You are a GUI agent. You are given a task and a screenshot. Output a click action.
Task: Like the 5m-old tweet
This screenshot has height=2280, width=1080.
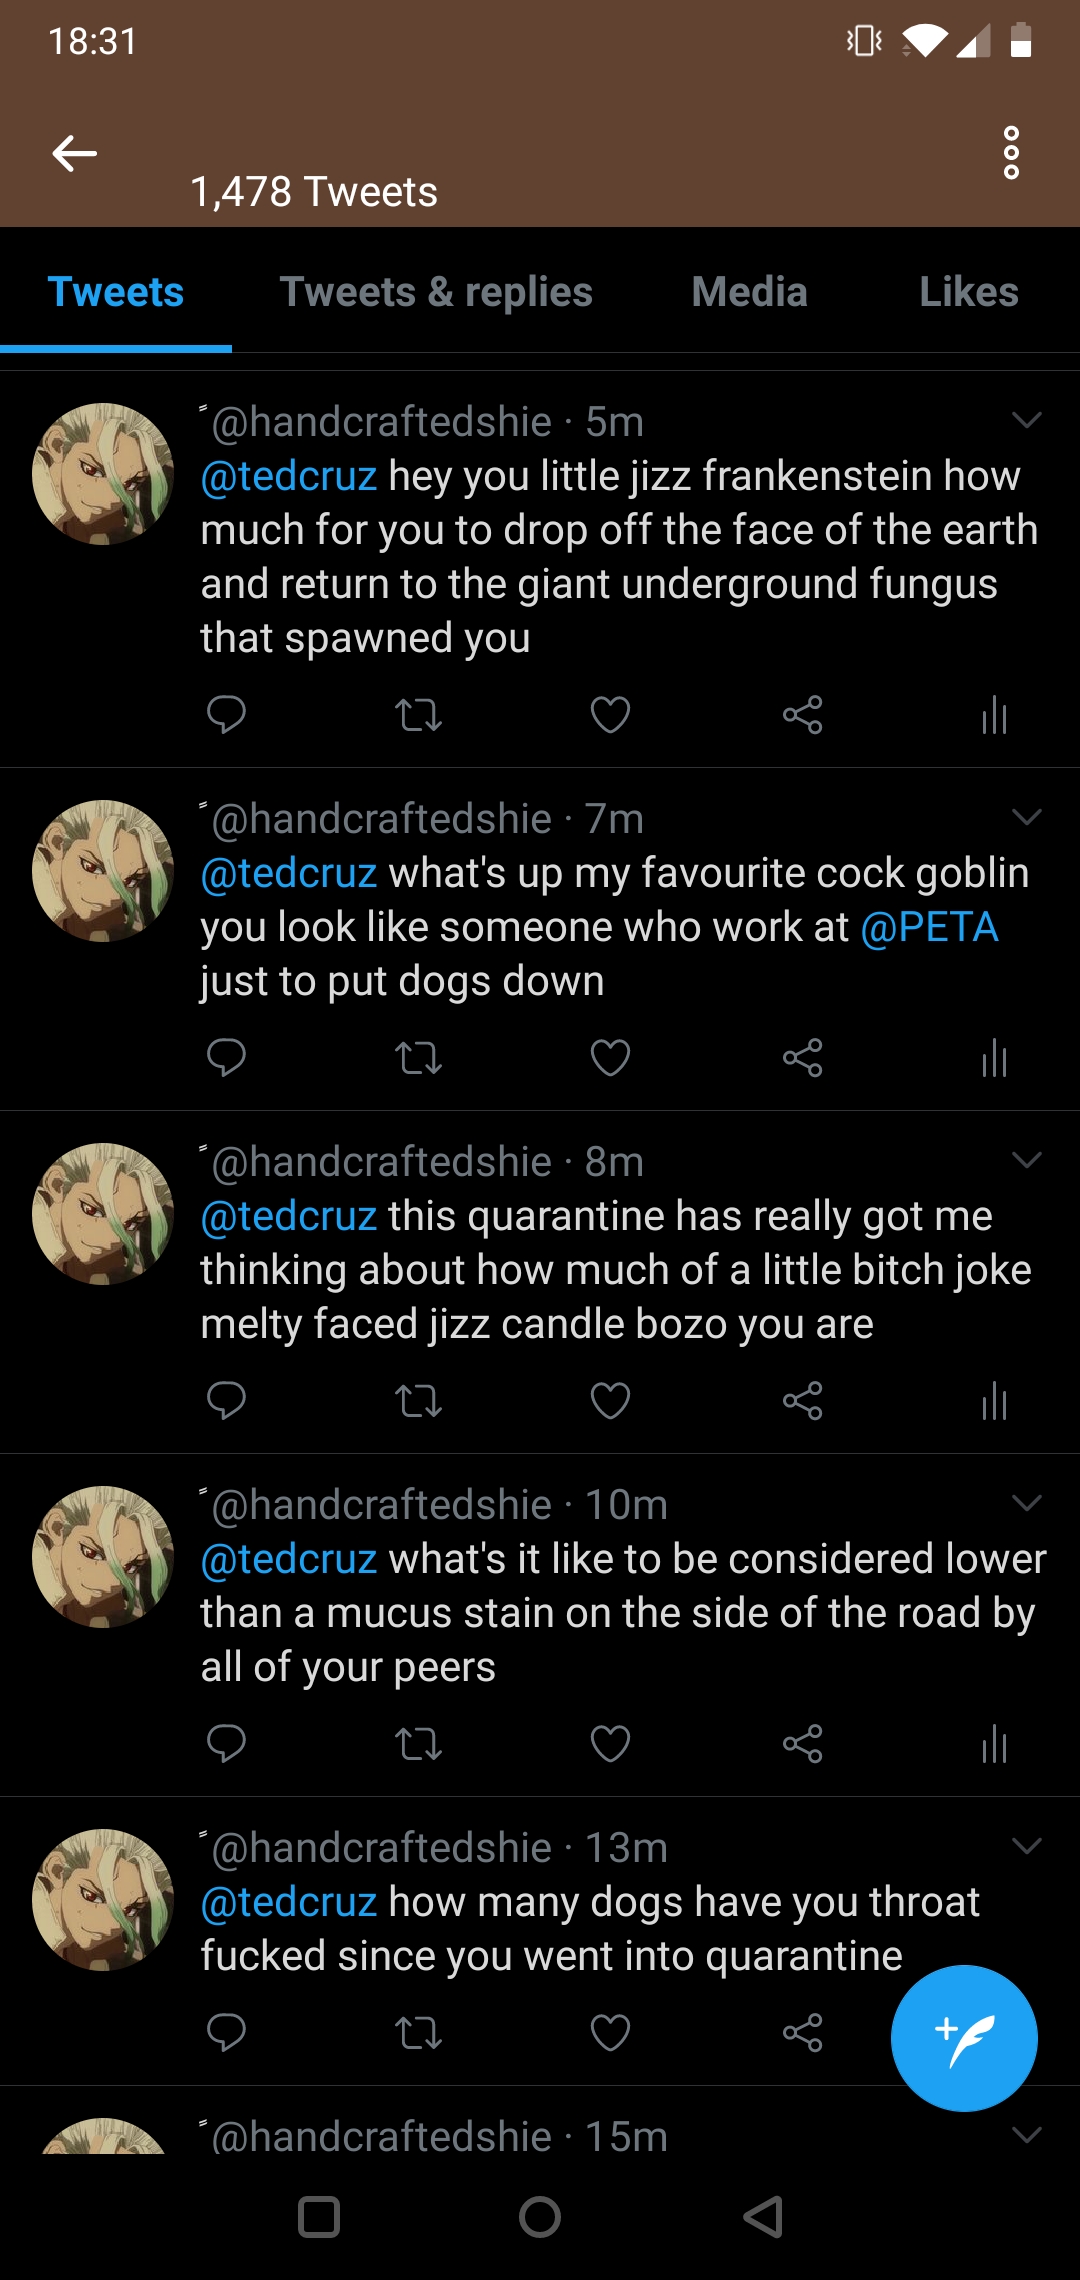coord(610,715)
